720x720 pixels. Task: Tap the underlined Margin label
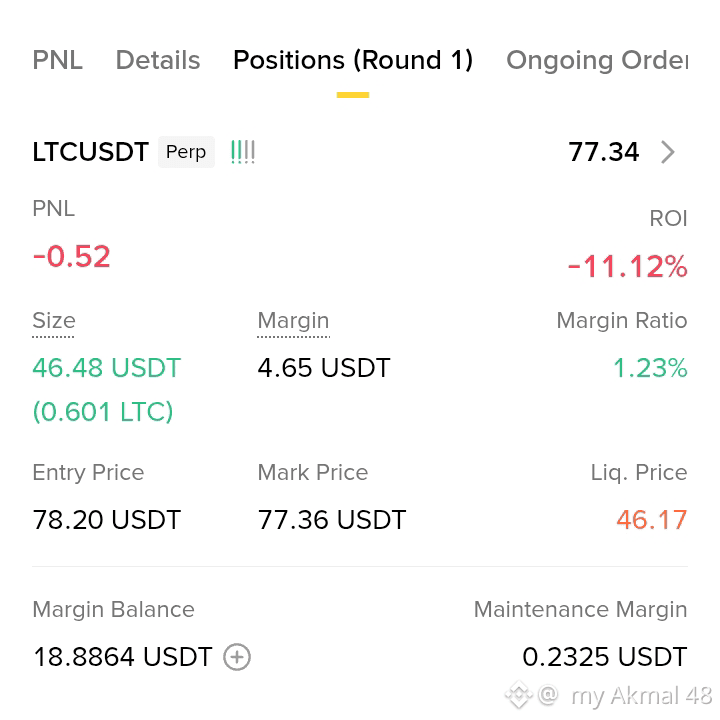[x=293, y=321]
